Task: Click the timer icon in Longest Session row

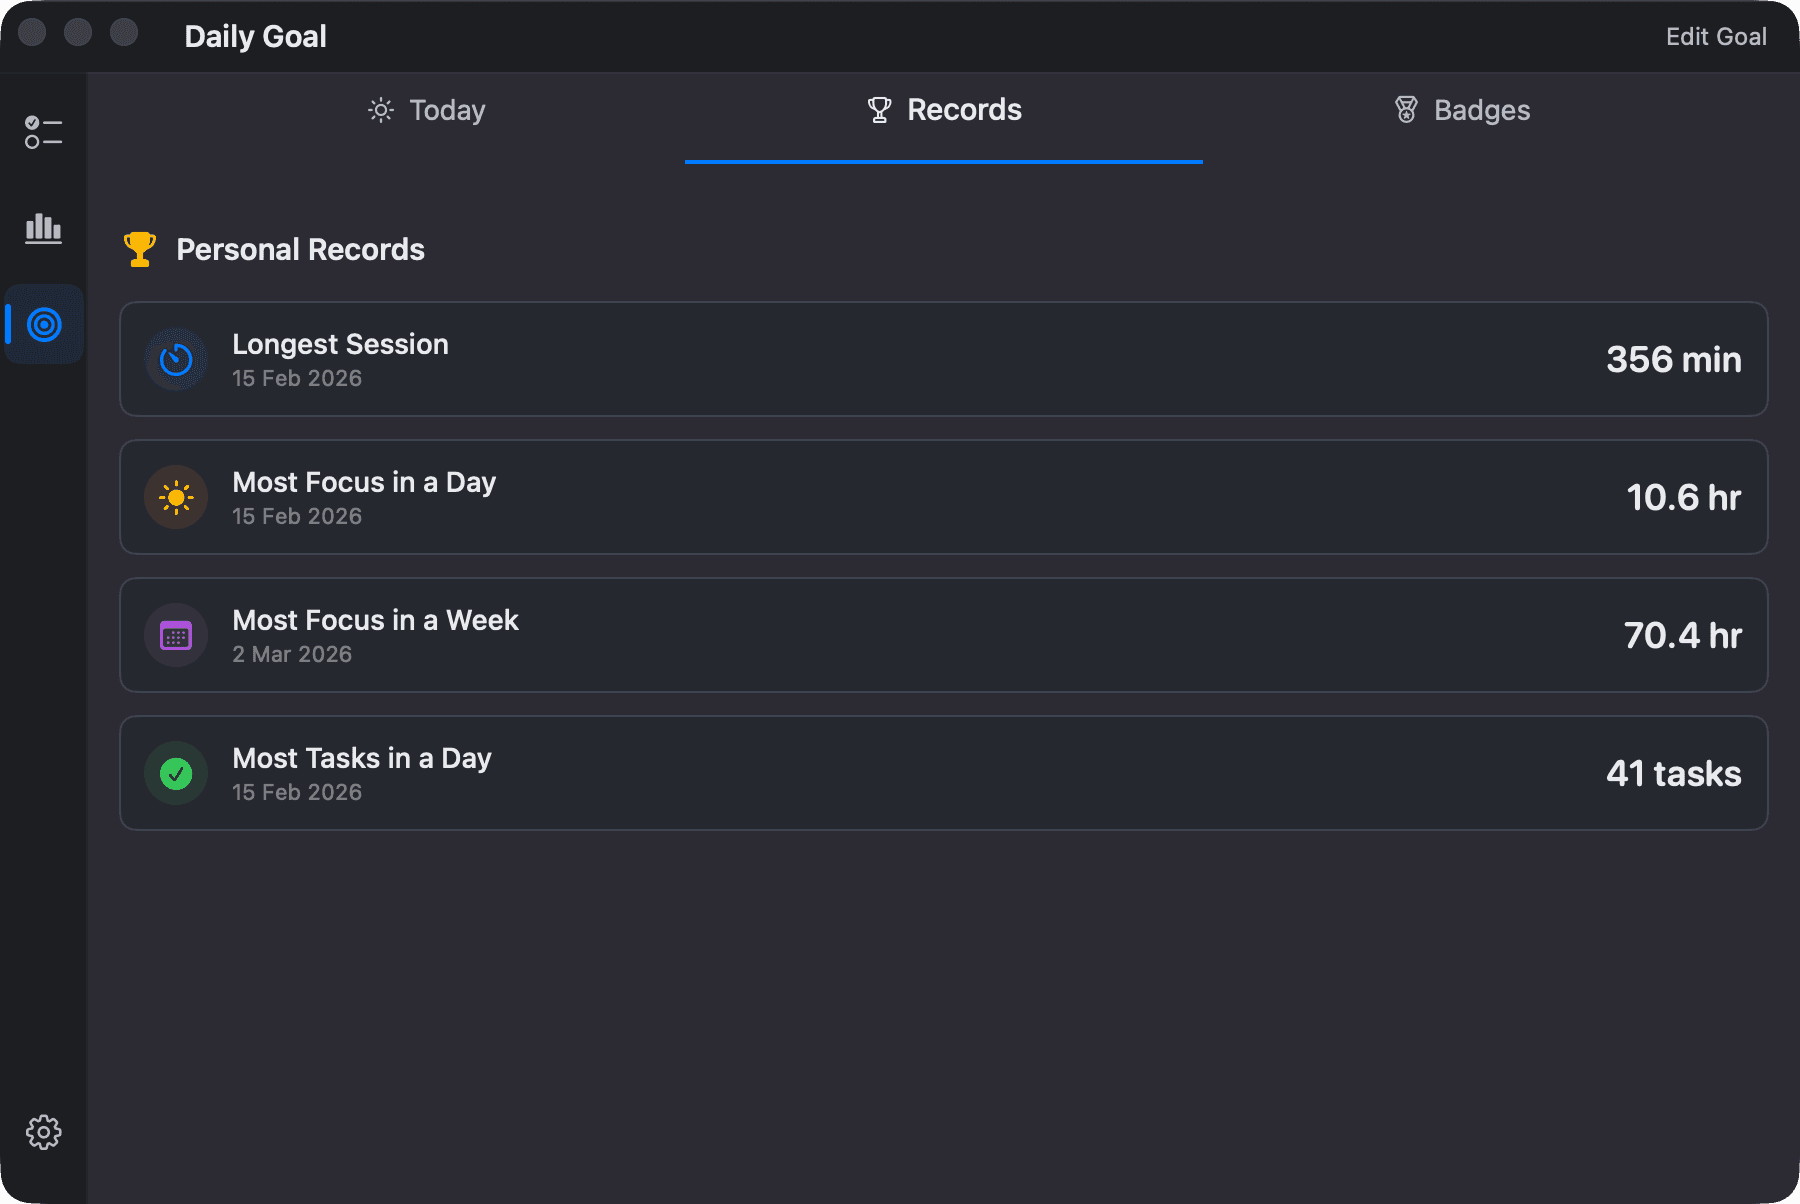Action: point(176,359)
